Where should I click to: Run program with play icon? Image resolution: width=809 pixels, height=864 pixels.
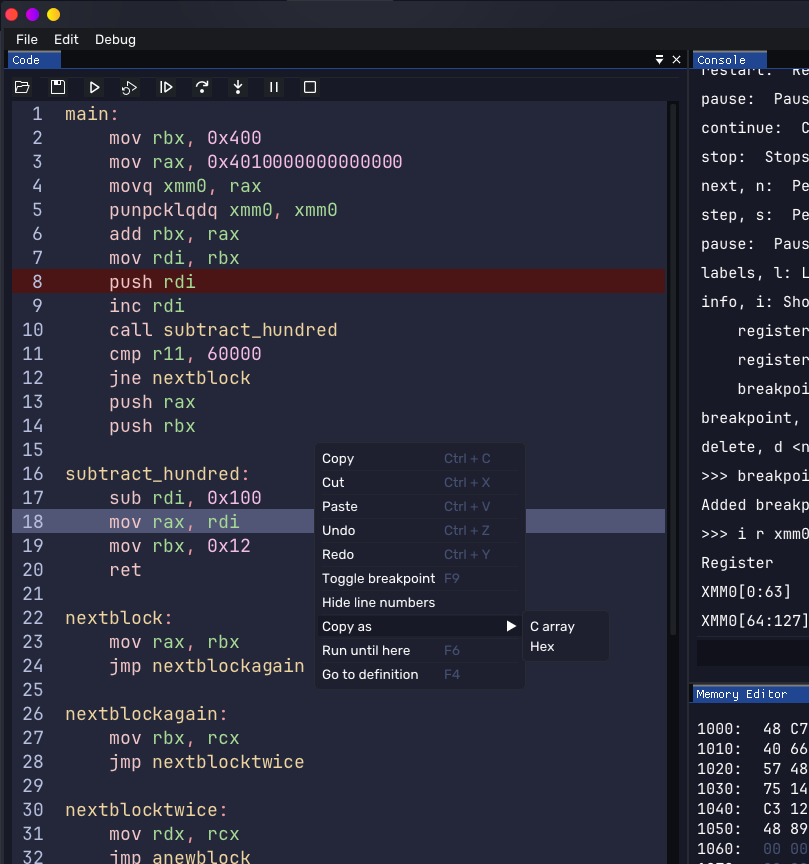[x=94, y=87]
